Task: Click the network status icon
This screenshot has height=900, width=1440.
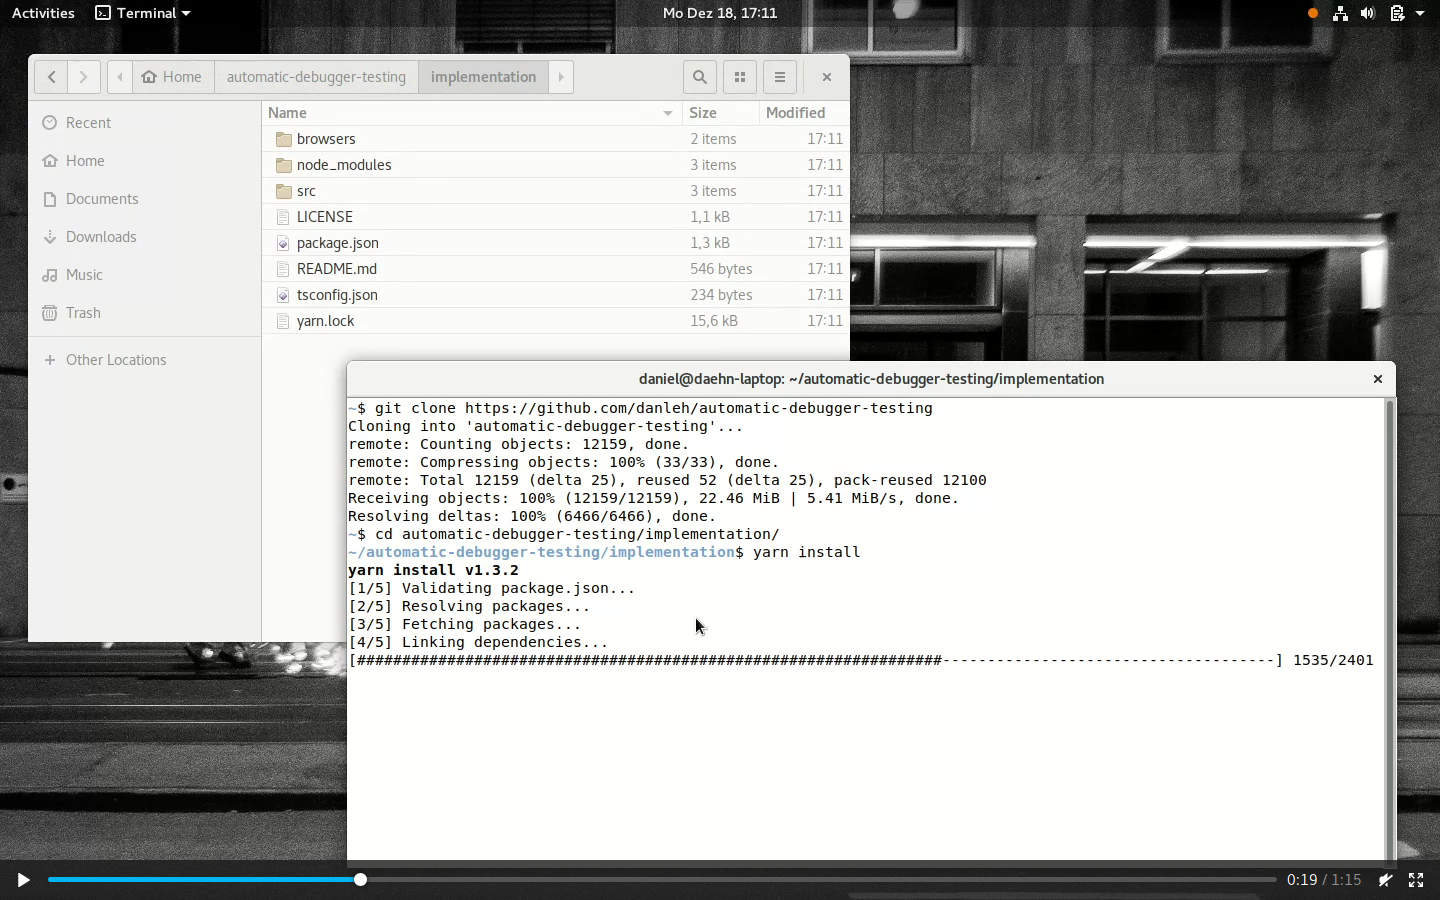Action: click(x=1340, y=13)
